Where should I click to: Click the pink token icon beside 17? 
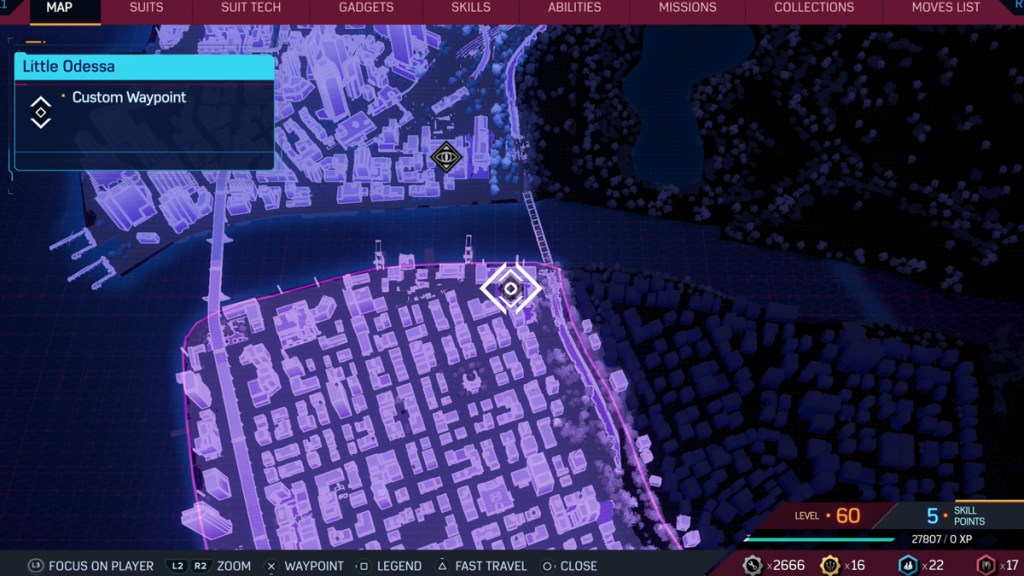[986, 565]
